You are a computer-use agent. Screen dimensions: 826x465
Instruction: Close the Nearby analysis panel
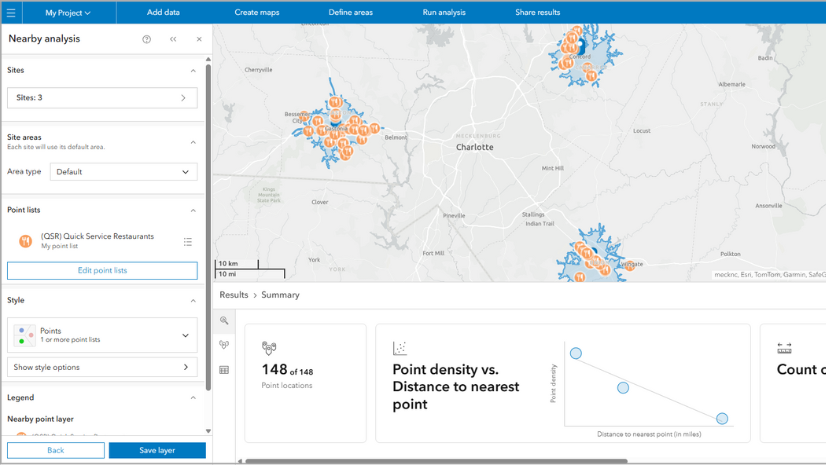pyautogui.click(x=199, y=39)
